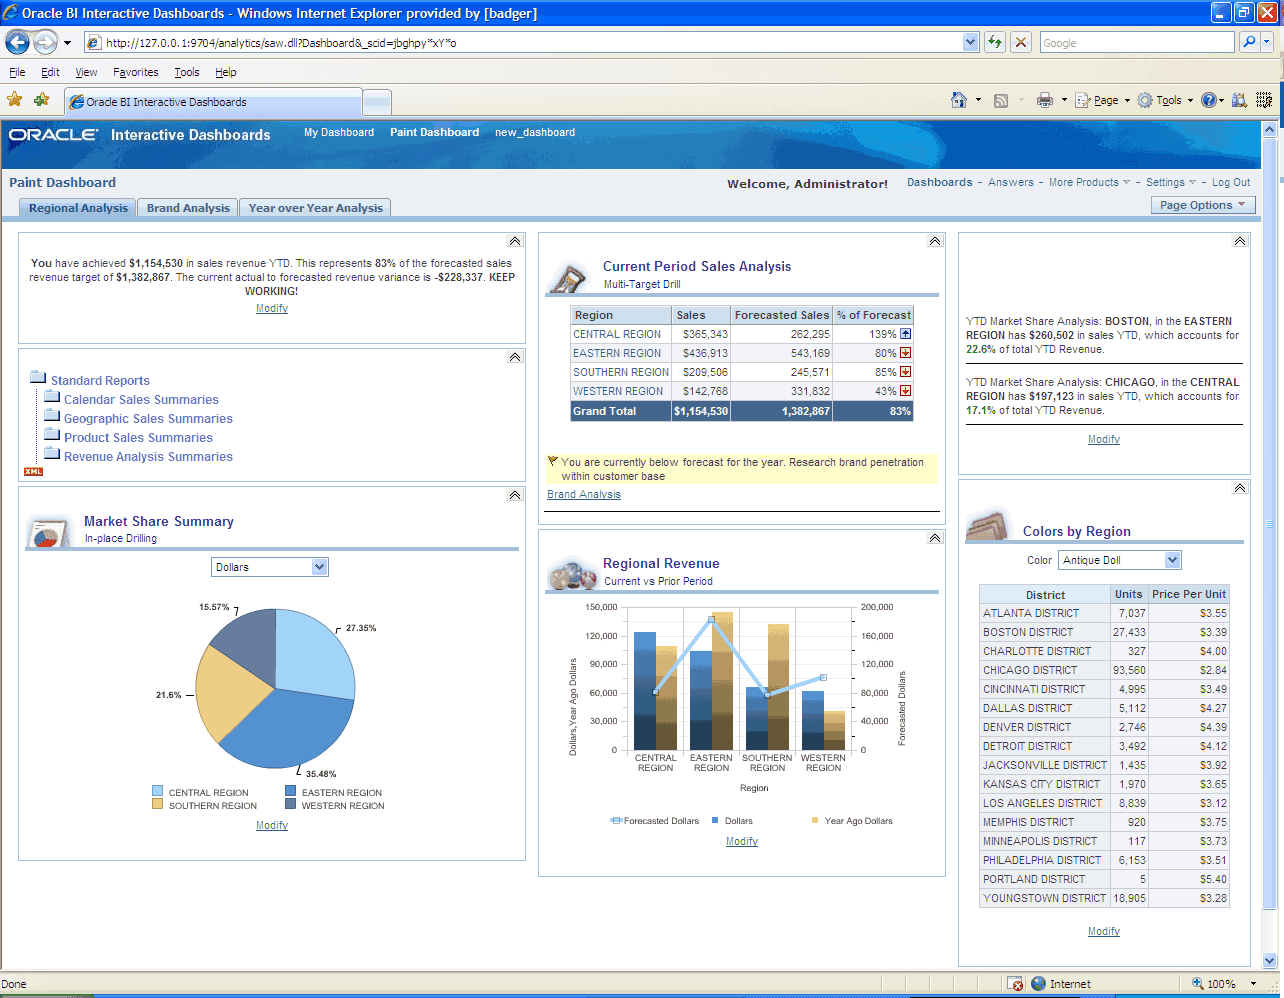Open the Page Options dropdown

1203,205
